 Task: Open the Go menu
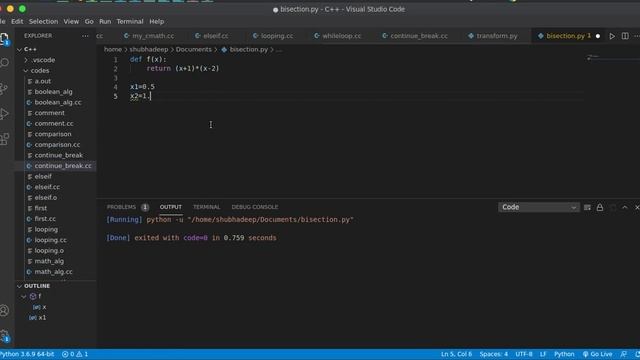coord(89,22)
